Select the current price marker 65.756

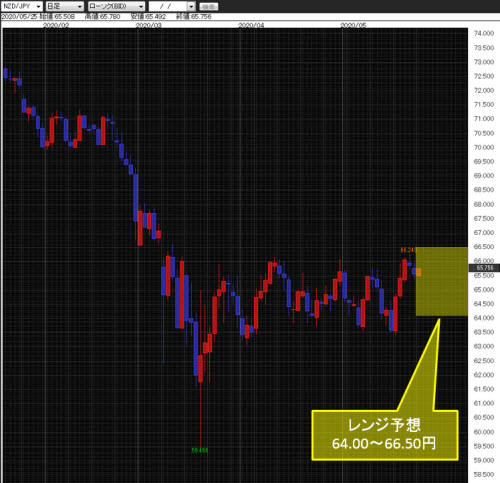pyautogui.click(x=484, y=268)
